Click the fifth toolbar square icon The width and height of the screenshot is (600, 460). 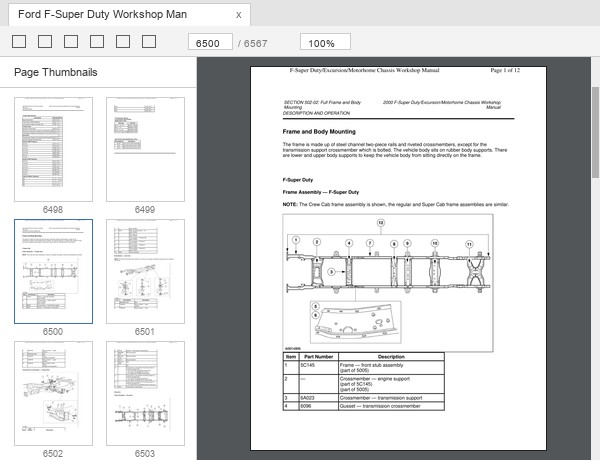pos(123,41)
